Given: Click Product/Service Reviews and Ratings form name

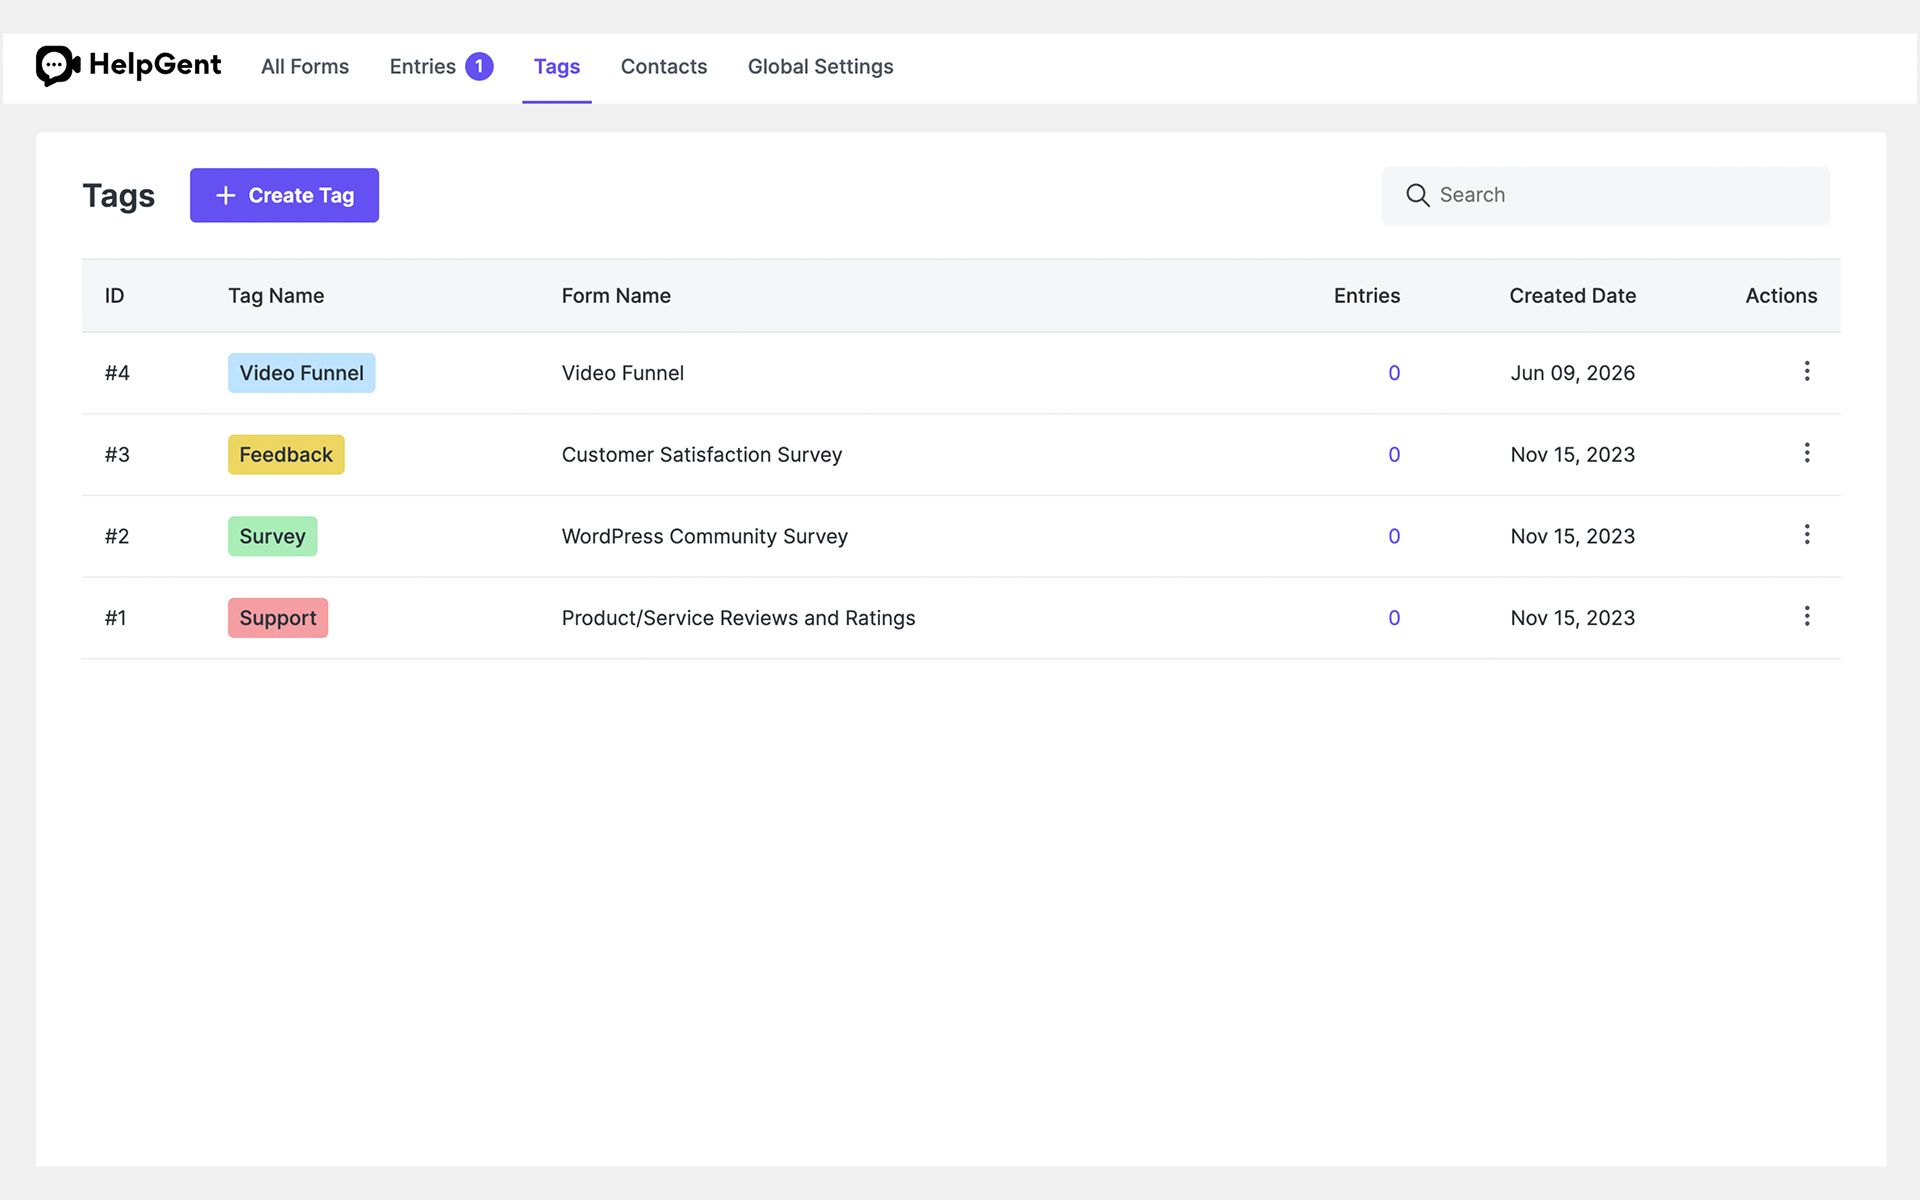Looking at the screenshot, I should (739, 618).
